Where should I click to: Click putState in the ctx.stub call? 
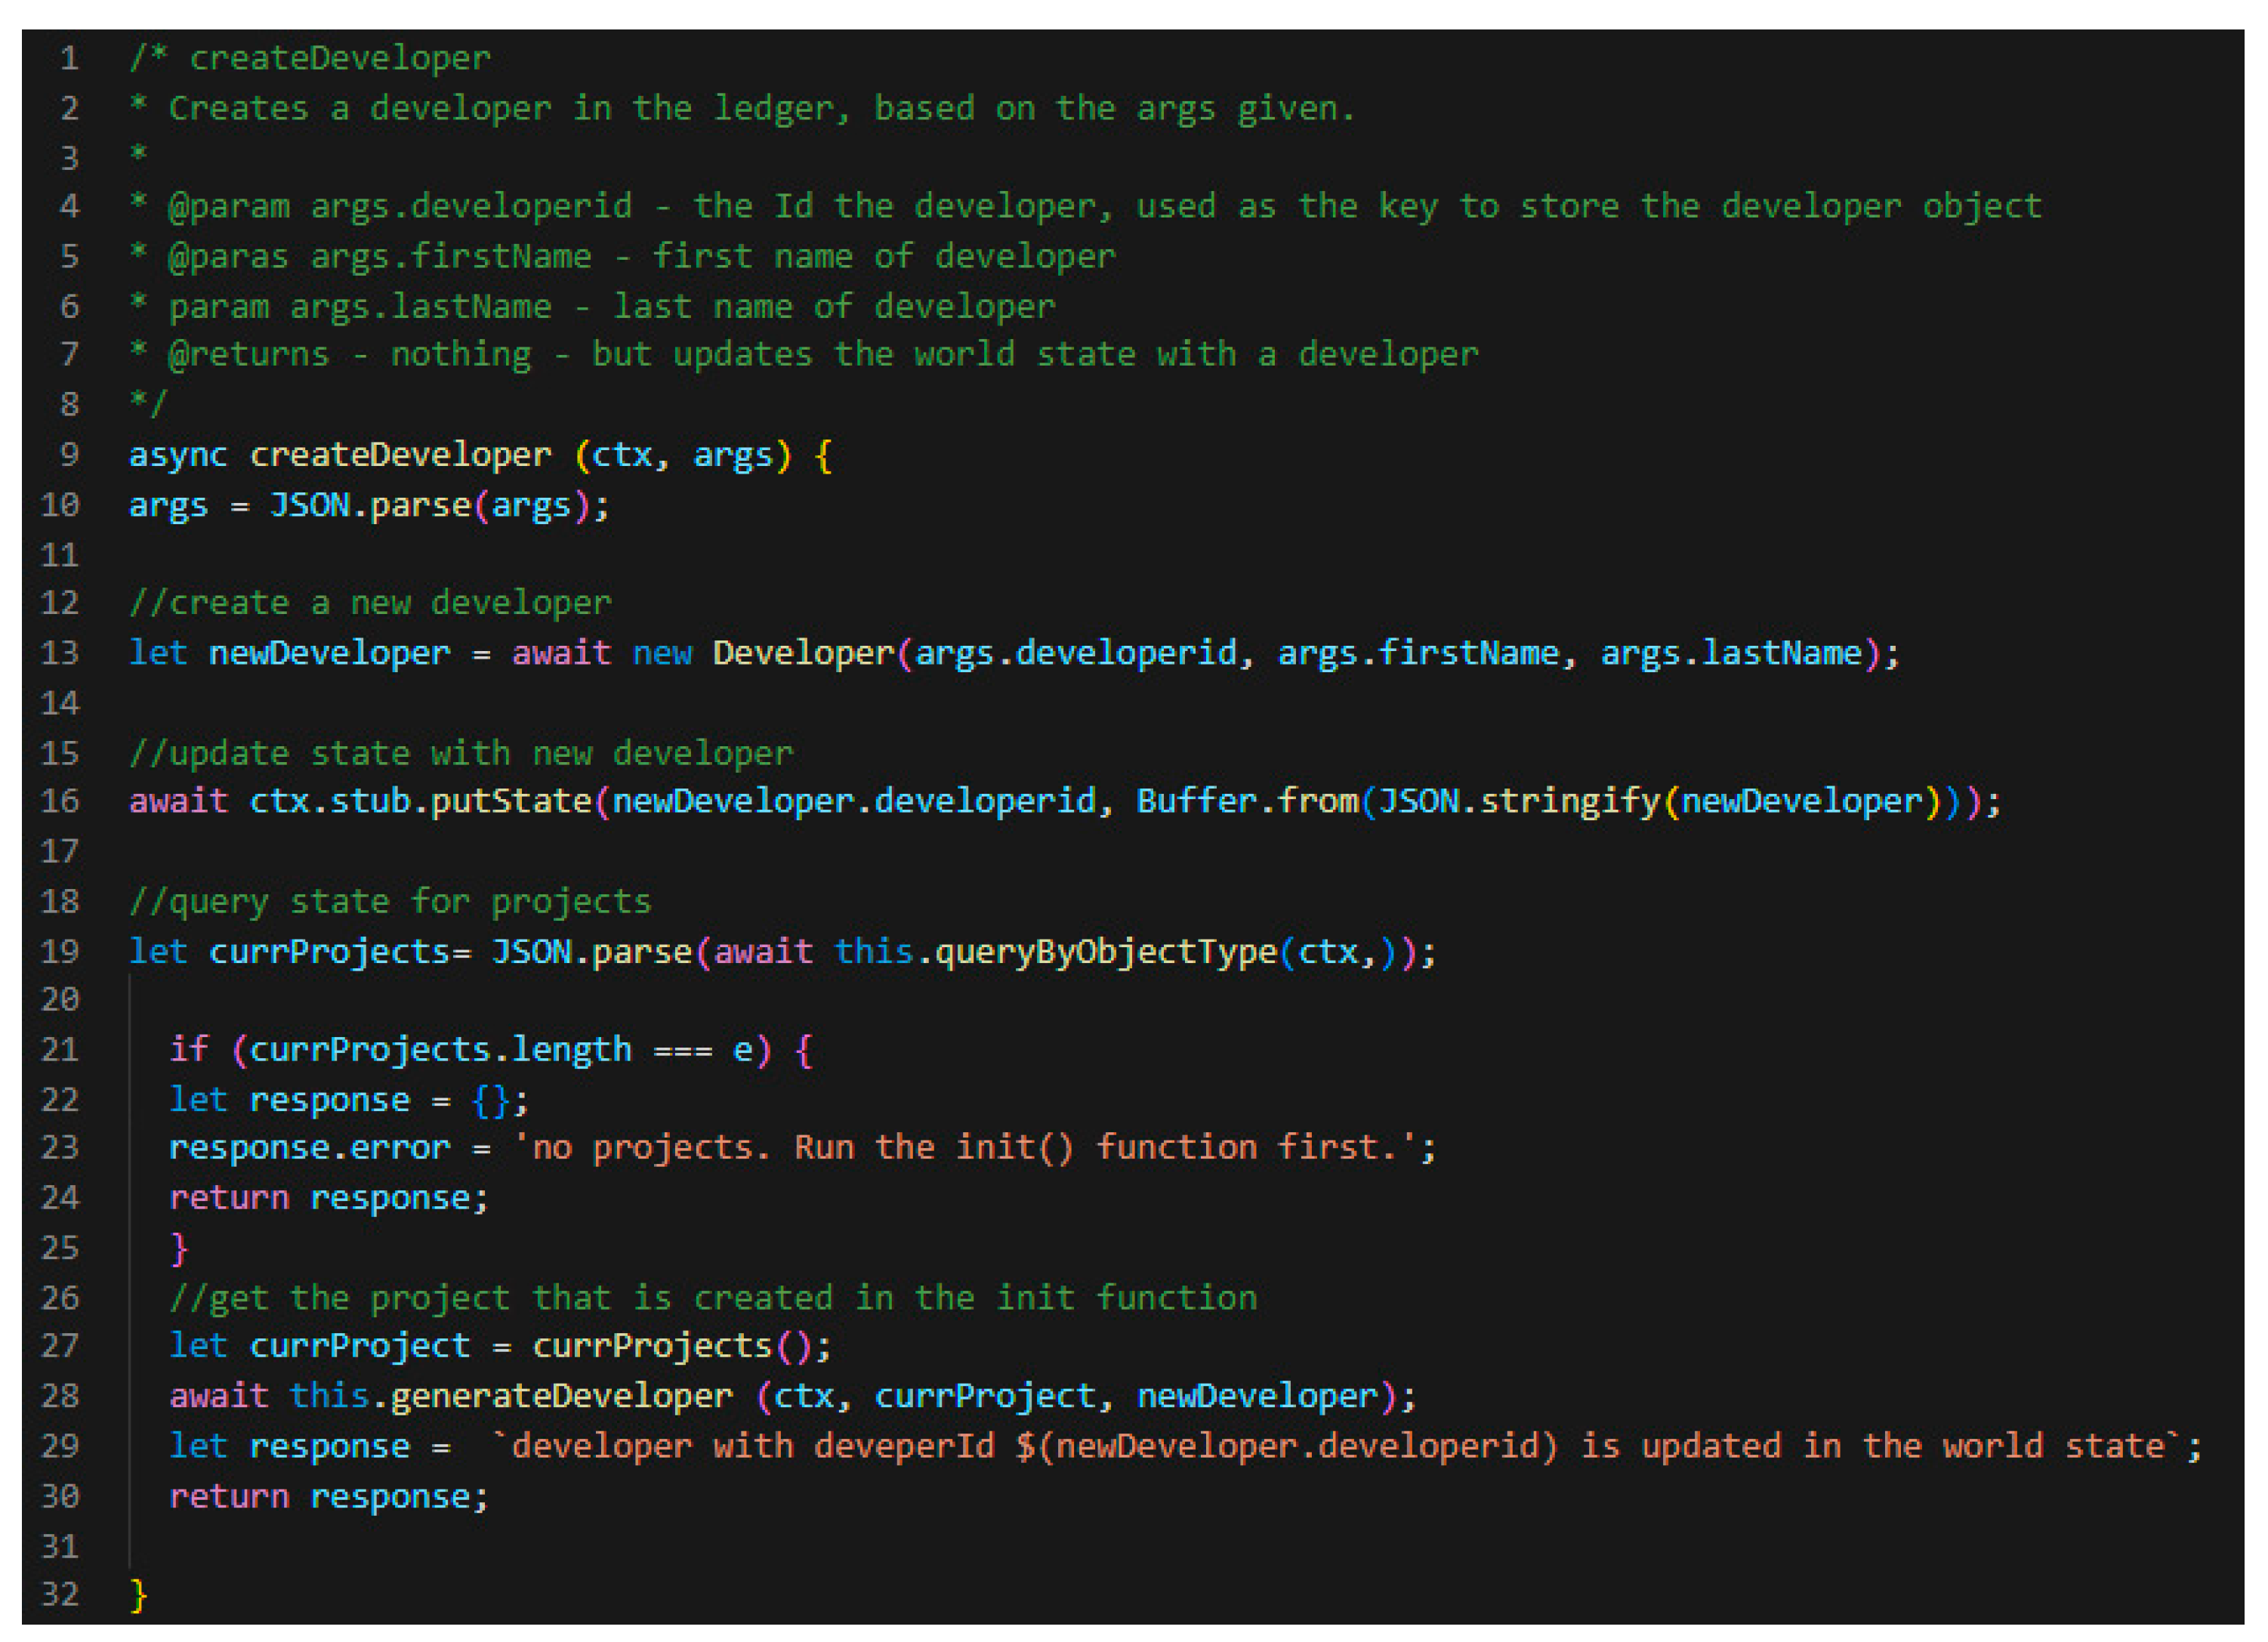511,801
